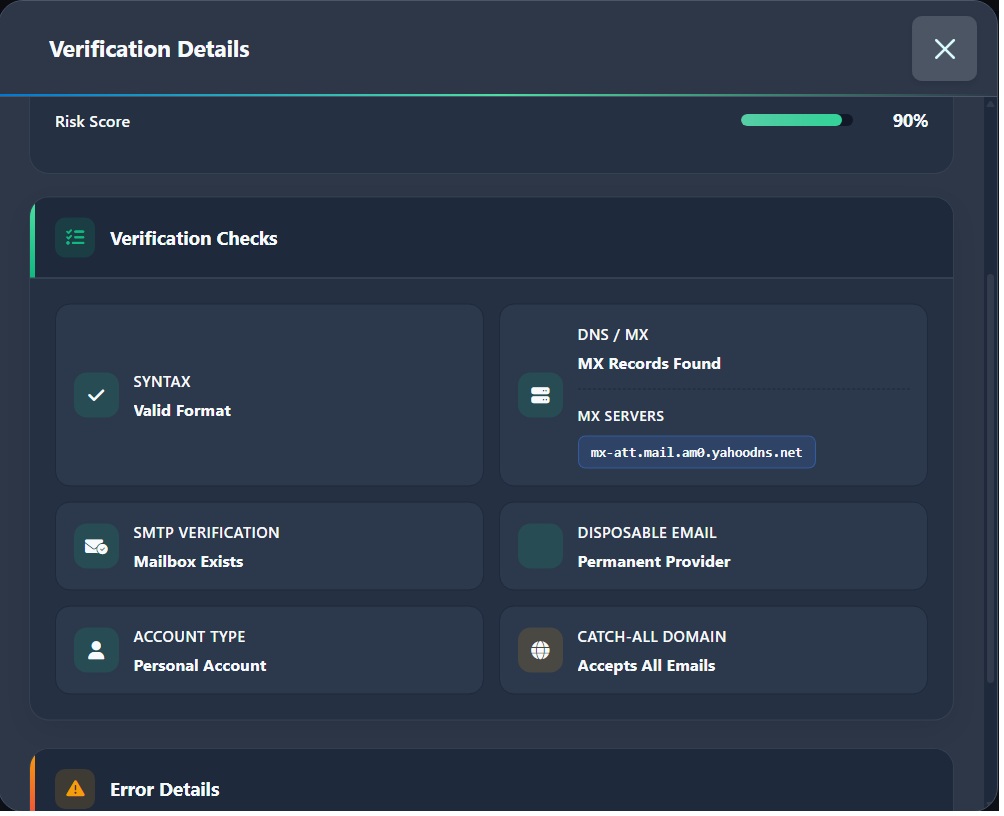
Task: Click the SMTP VERIFICATION label
Action: 207,535
